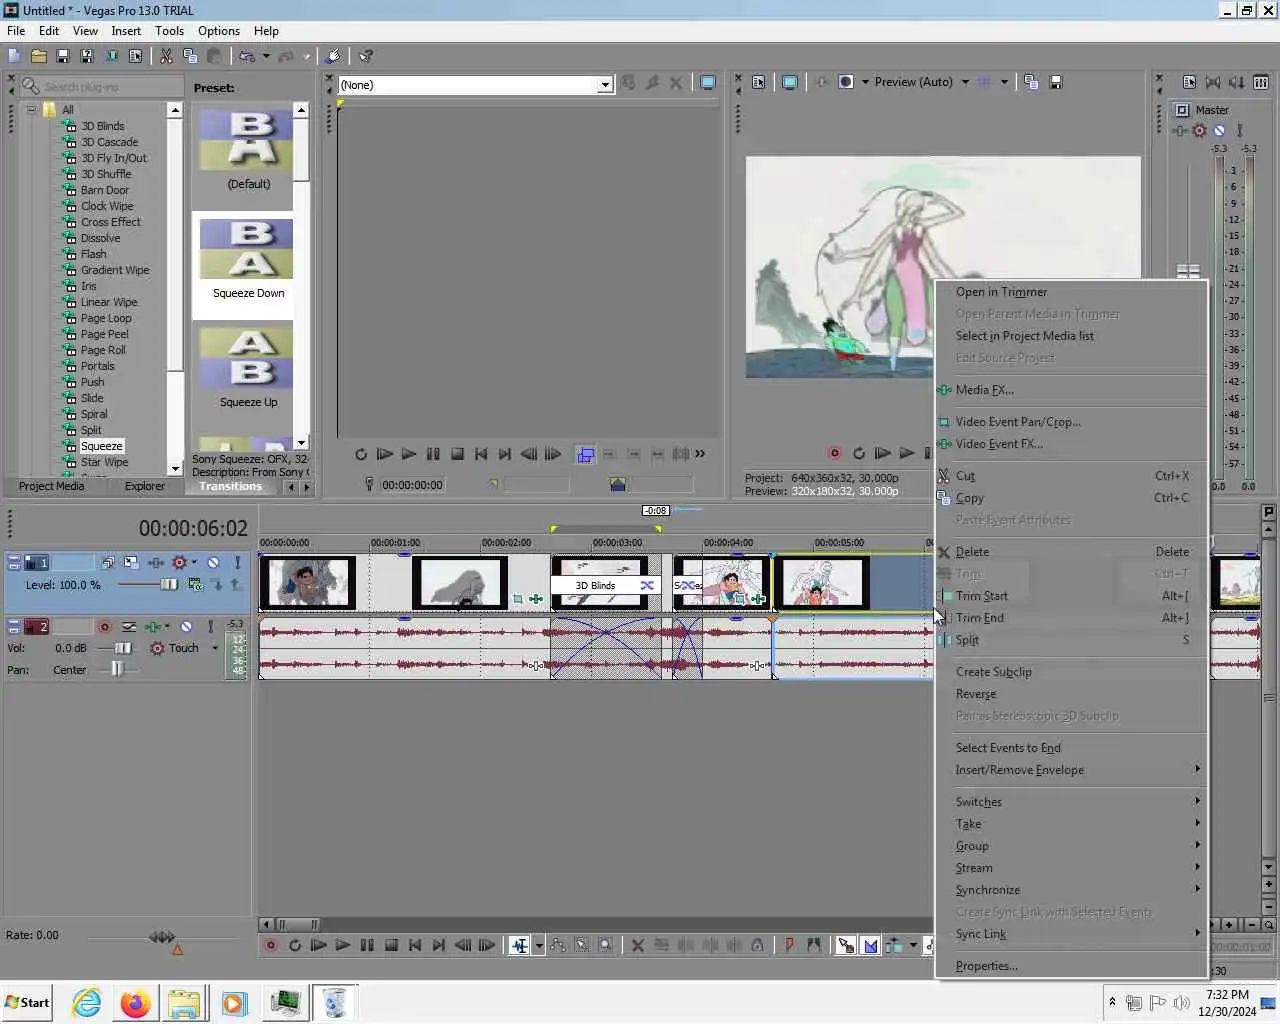This screenshot has width=1280, height=1024.
Task: Click the Cut scissors toolbar icon
Action: point(166,56)
